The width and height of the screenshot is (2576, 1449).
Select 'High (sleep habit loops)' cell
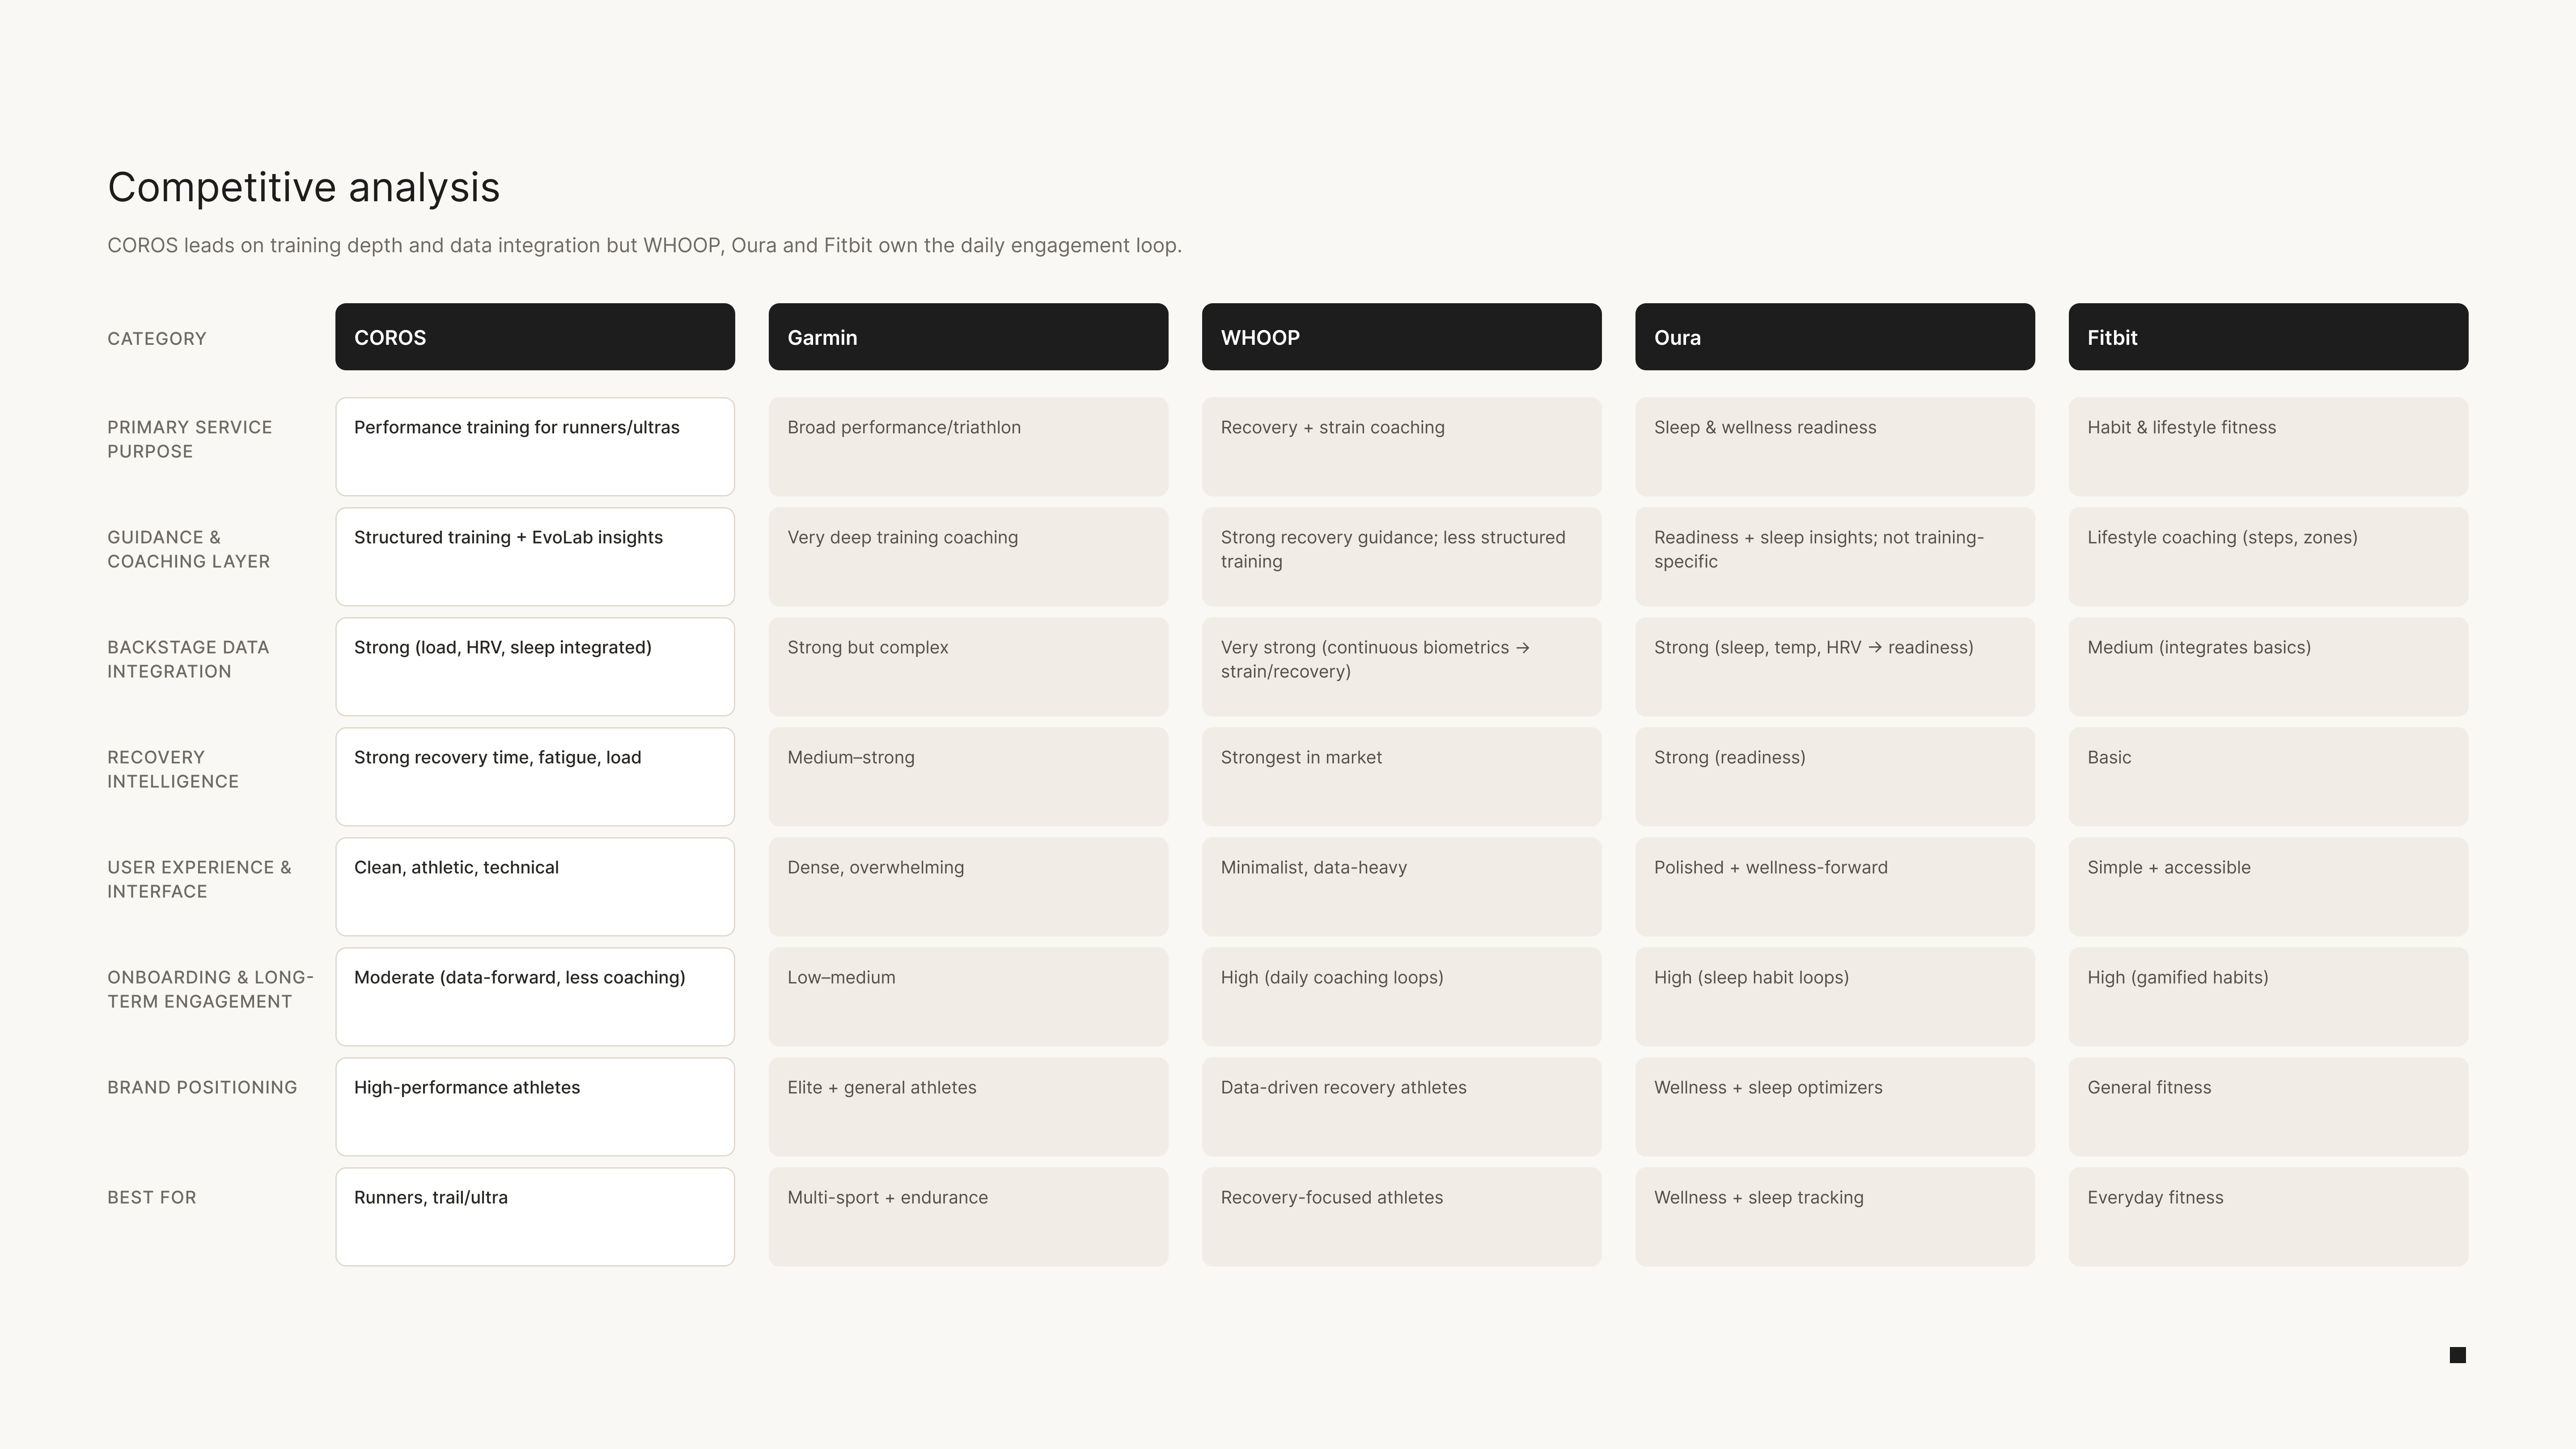[x=1835, y=997]
